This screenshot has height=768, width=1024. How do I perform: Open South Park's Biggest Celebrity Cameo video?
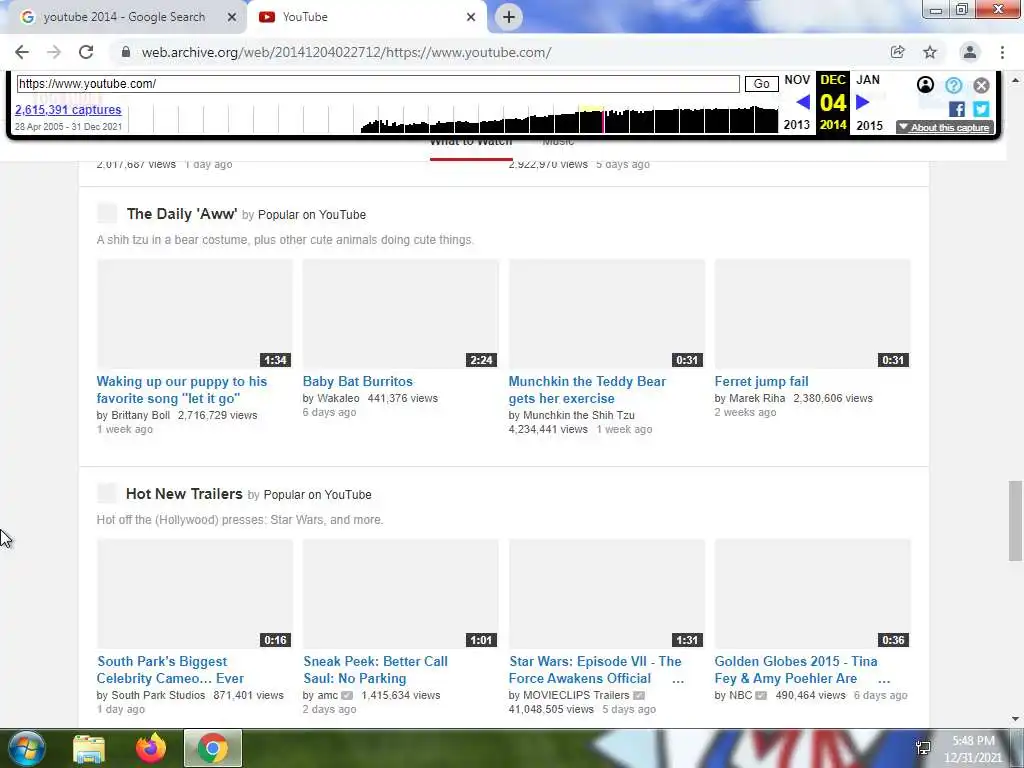tap(170, 670)
